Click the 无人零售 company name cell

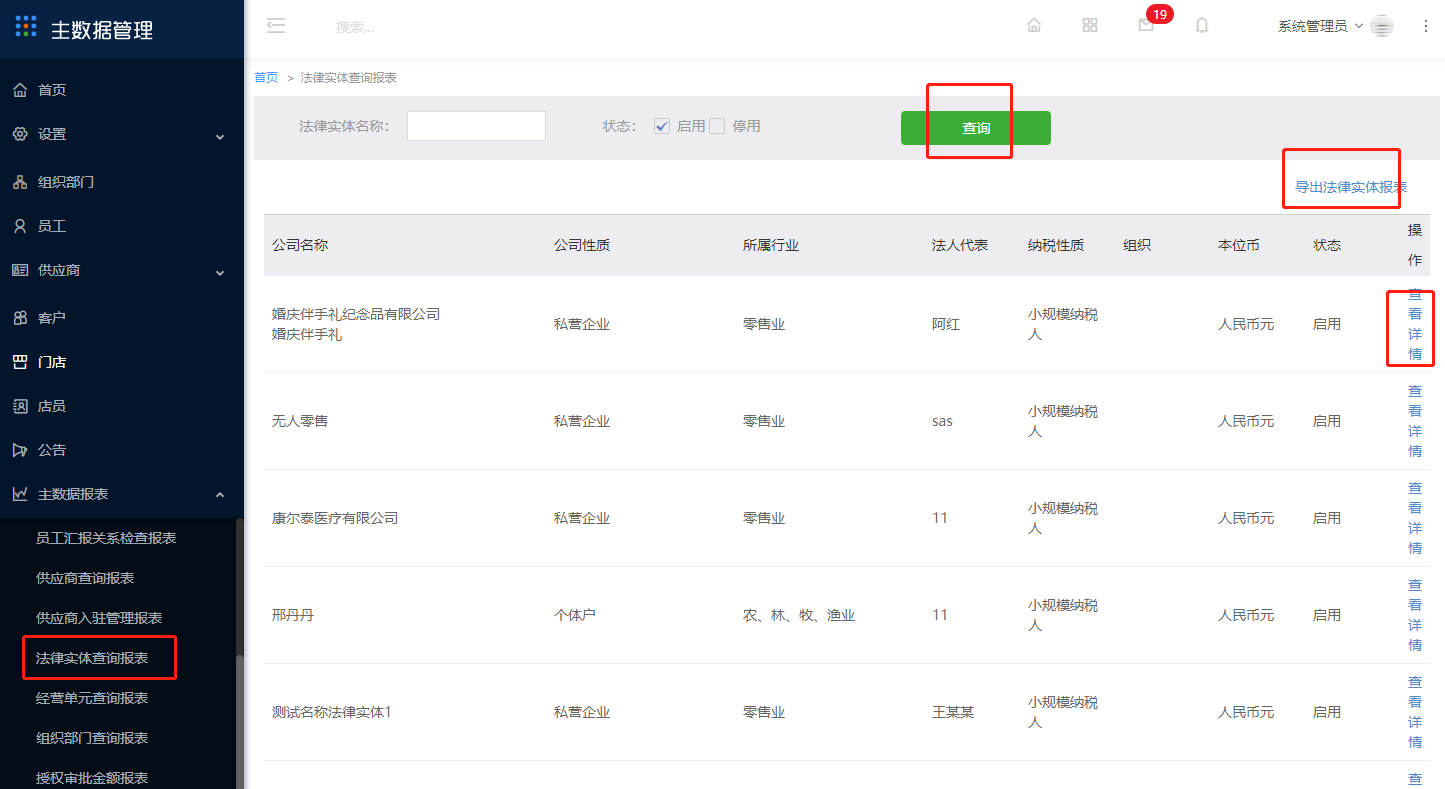300,421
